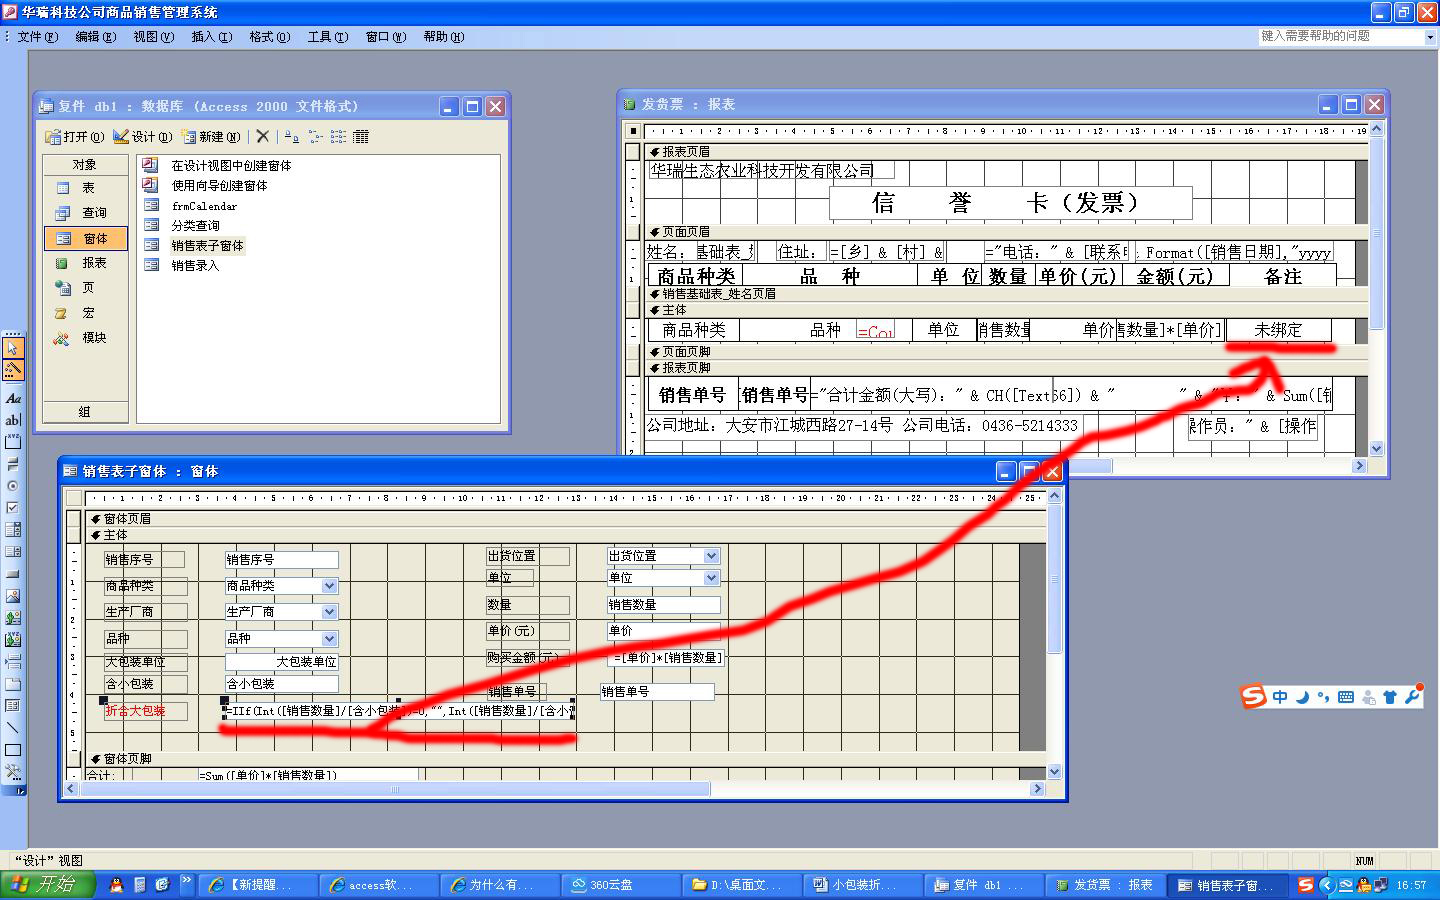The image size is (1440, 900).
Task: Expand the 出货位置 combo box arrow
Action: pyautogui.click(x=711, y=556)
